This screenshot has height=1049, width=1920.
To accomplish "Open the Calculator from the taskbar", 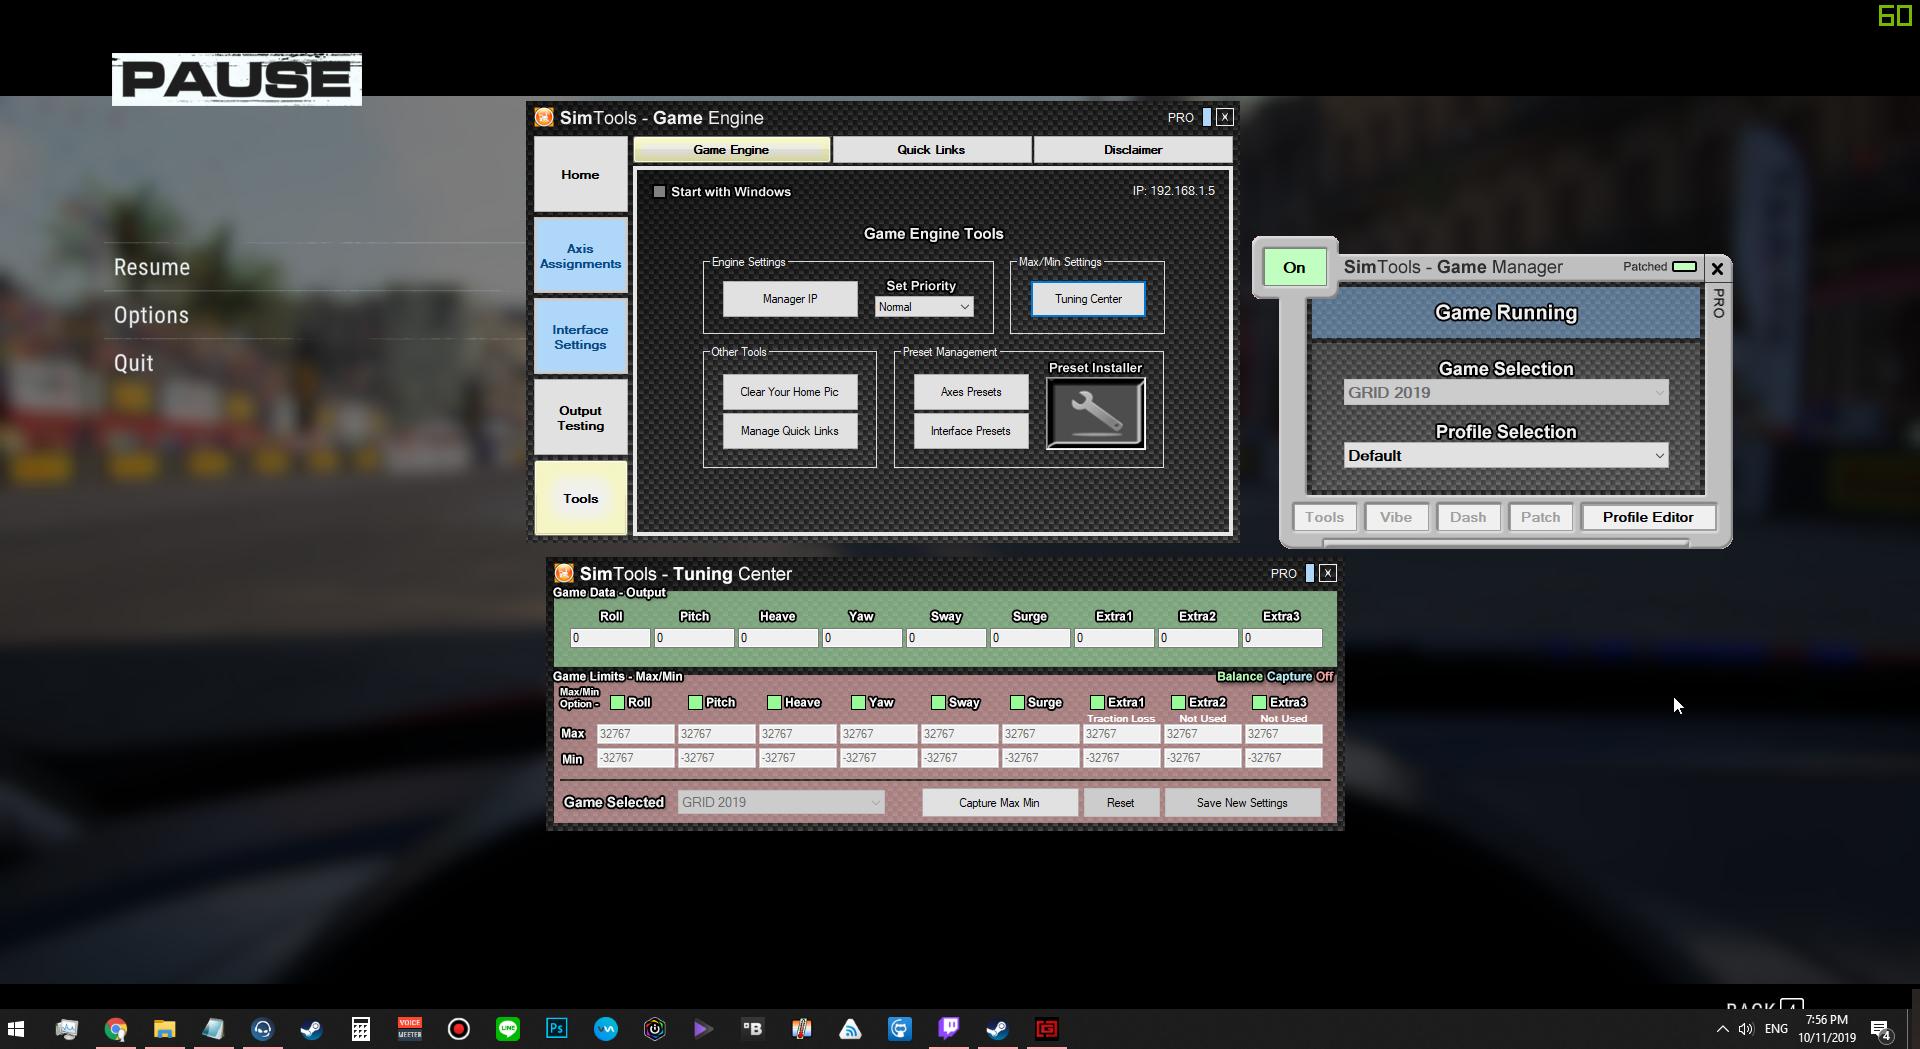I will (361, 1028).
